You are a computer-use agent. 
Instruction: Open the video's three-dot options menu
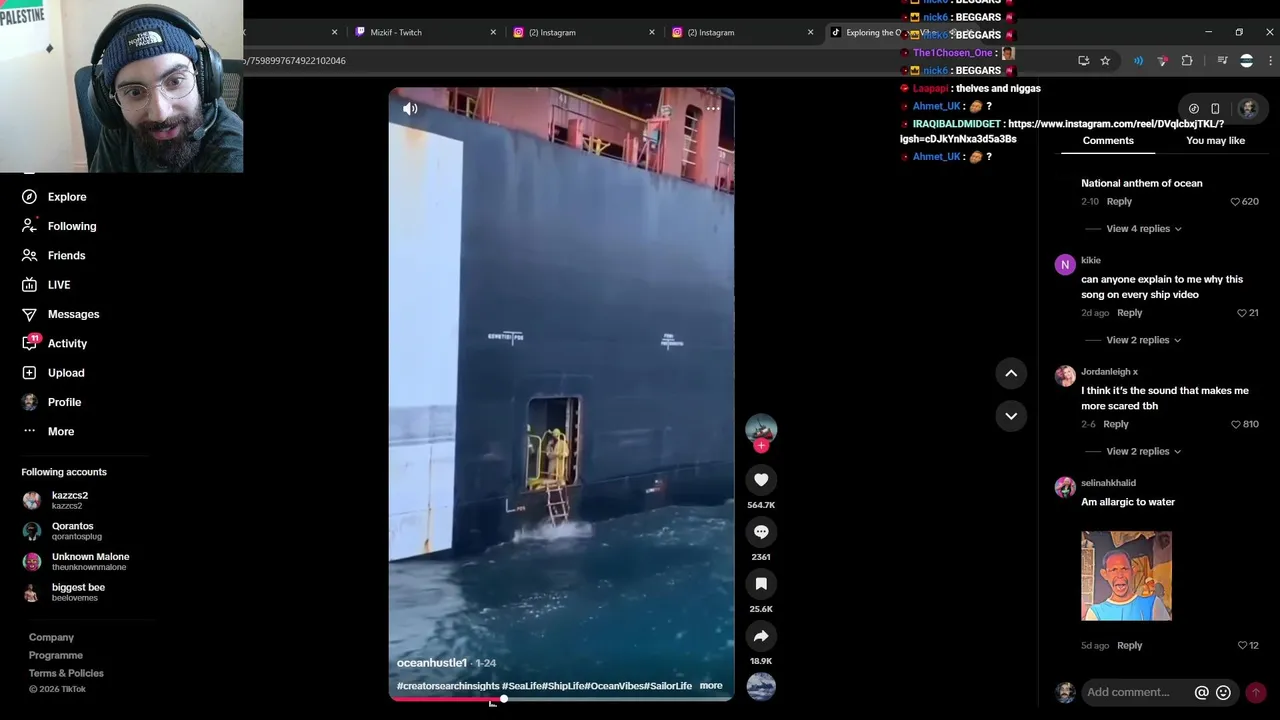point(713,108)
